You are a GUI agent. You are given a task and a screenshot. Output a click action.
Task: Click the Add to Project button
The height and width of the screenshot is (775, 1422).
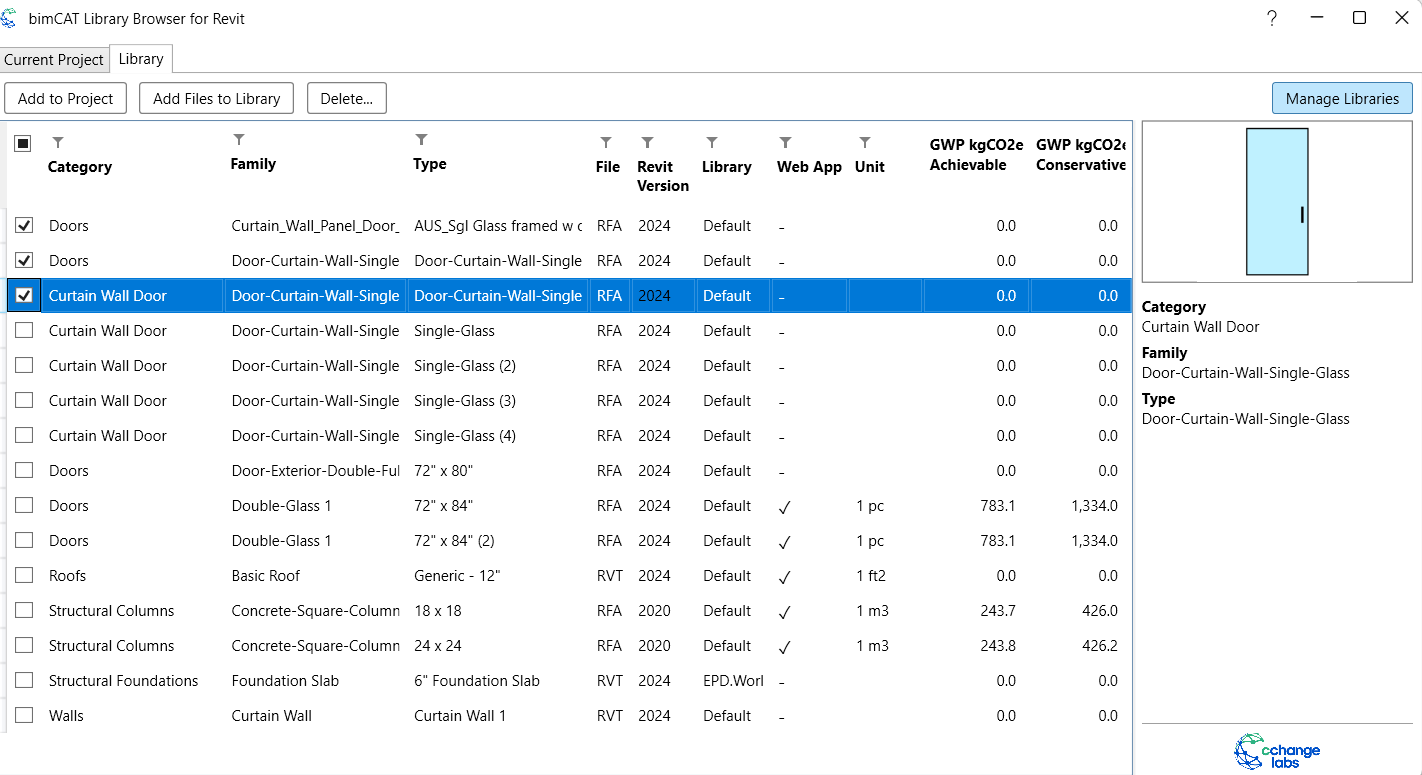pyautogui.click(x=66, y=99)
